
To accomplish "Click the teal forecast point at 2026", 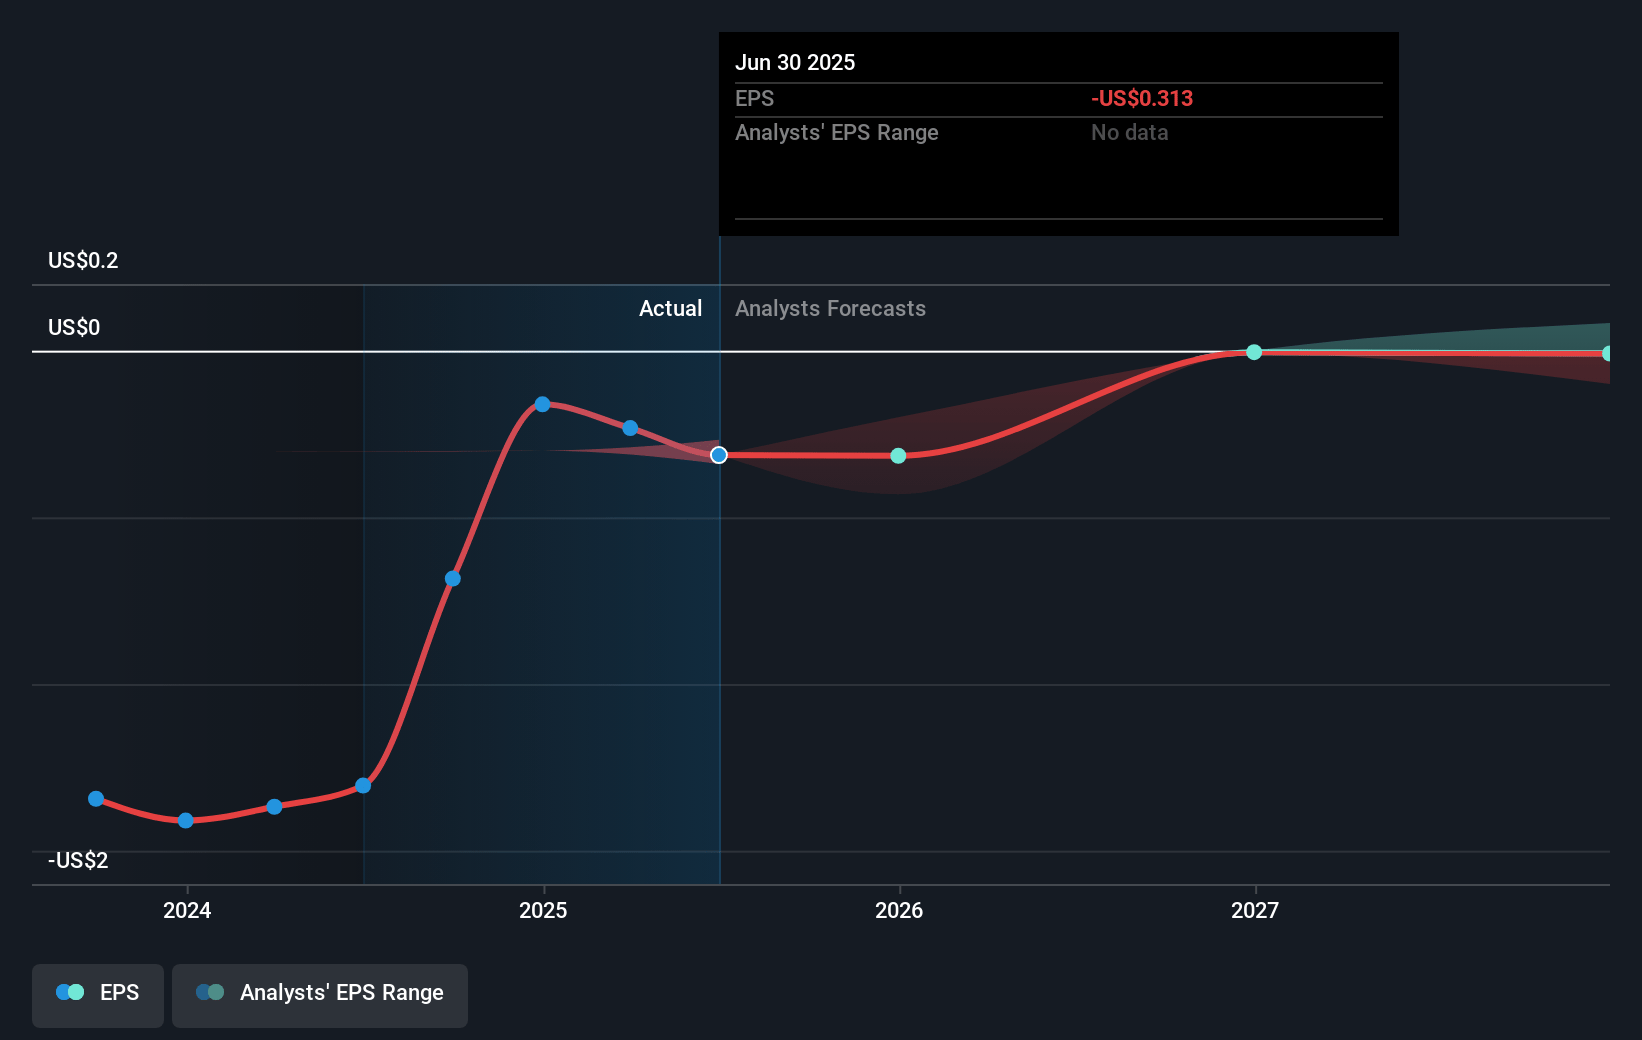I will coord(898,456).
